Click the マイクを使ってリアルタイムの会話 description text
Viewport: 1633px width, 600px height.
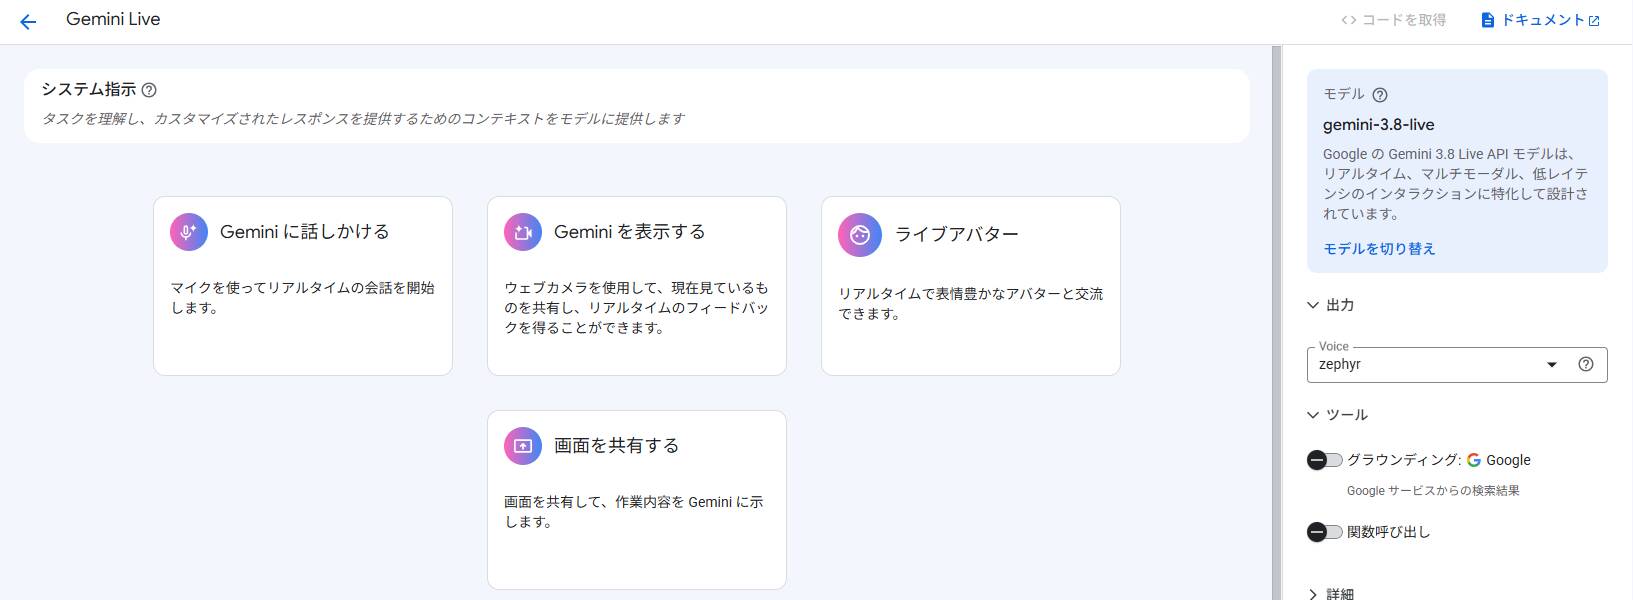(x=303, y=298)
